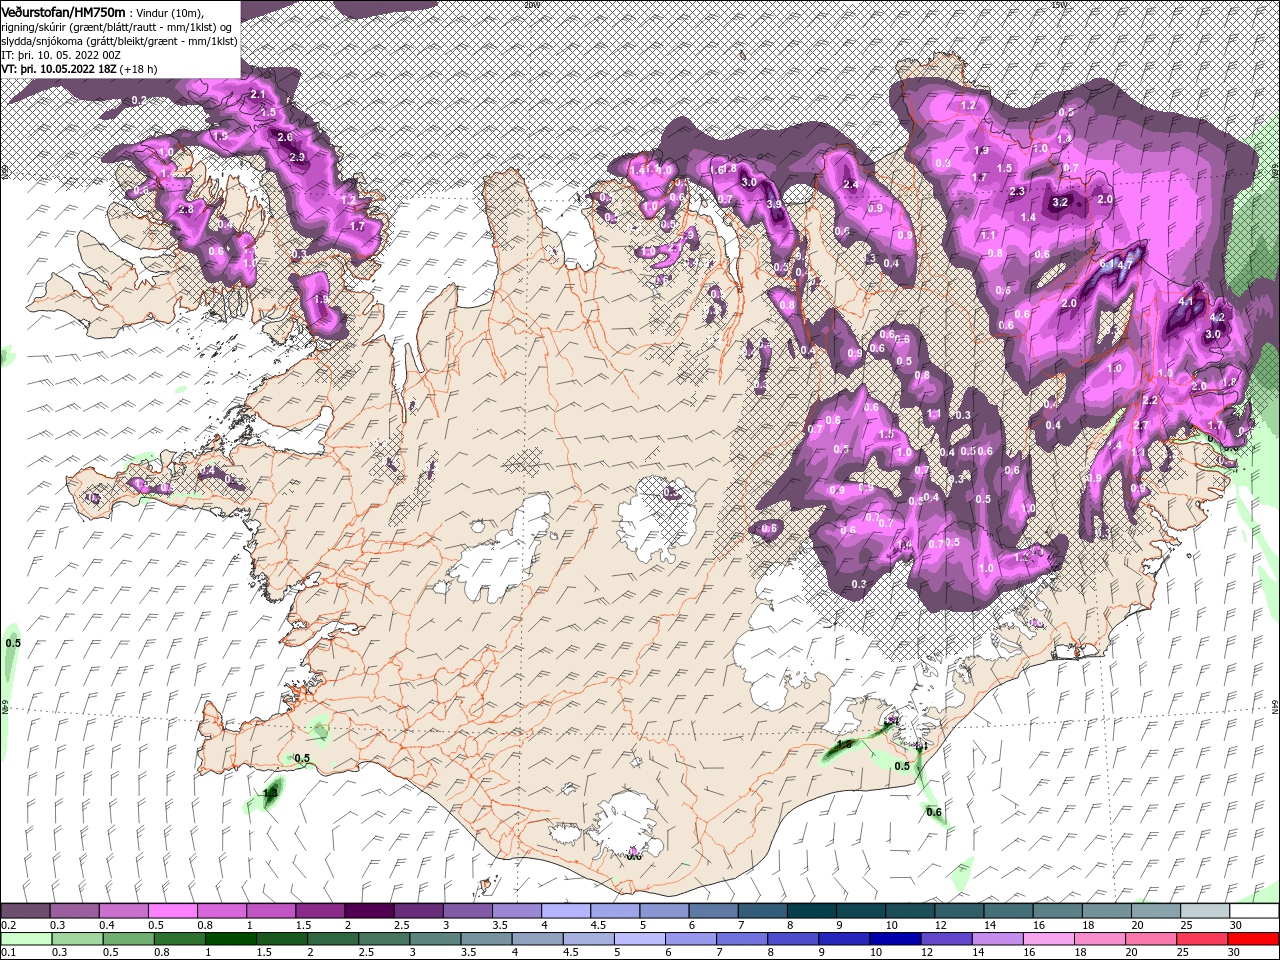Image resolution: width=1280 pixels, height=960 pixels.
Task: Click the darkest purple swatch between 2 and 2.5
Action: coord(369,911)
